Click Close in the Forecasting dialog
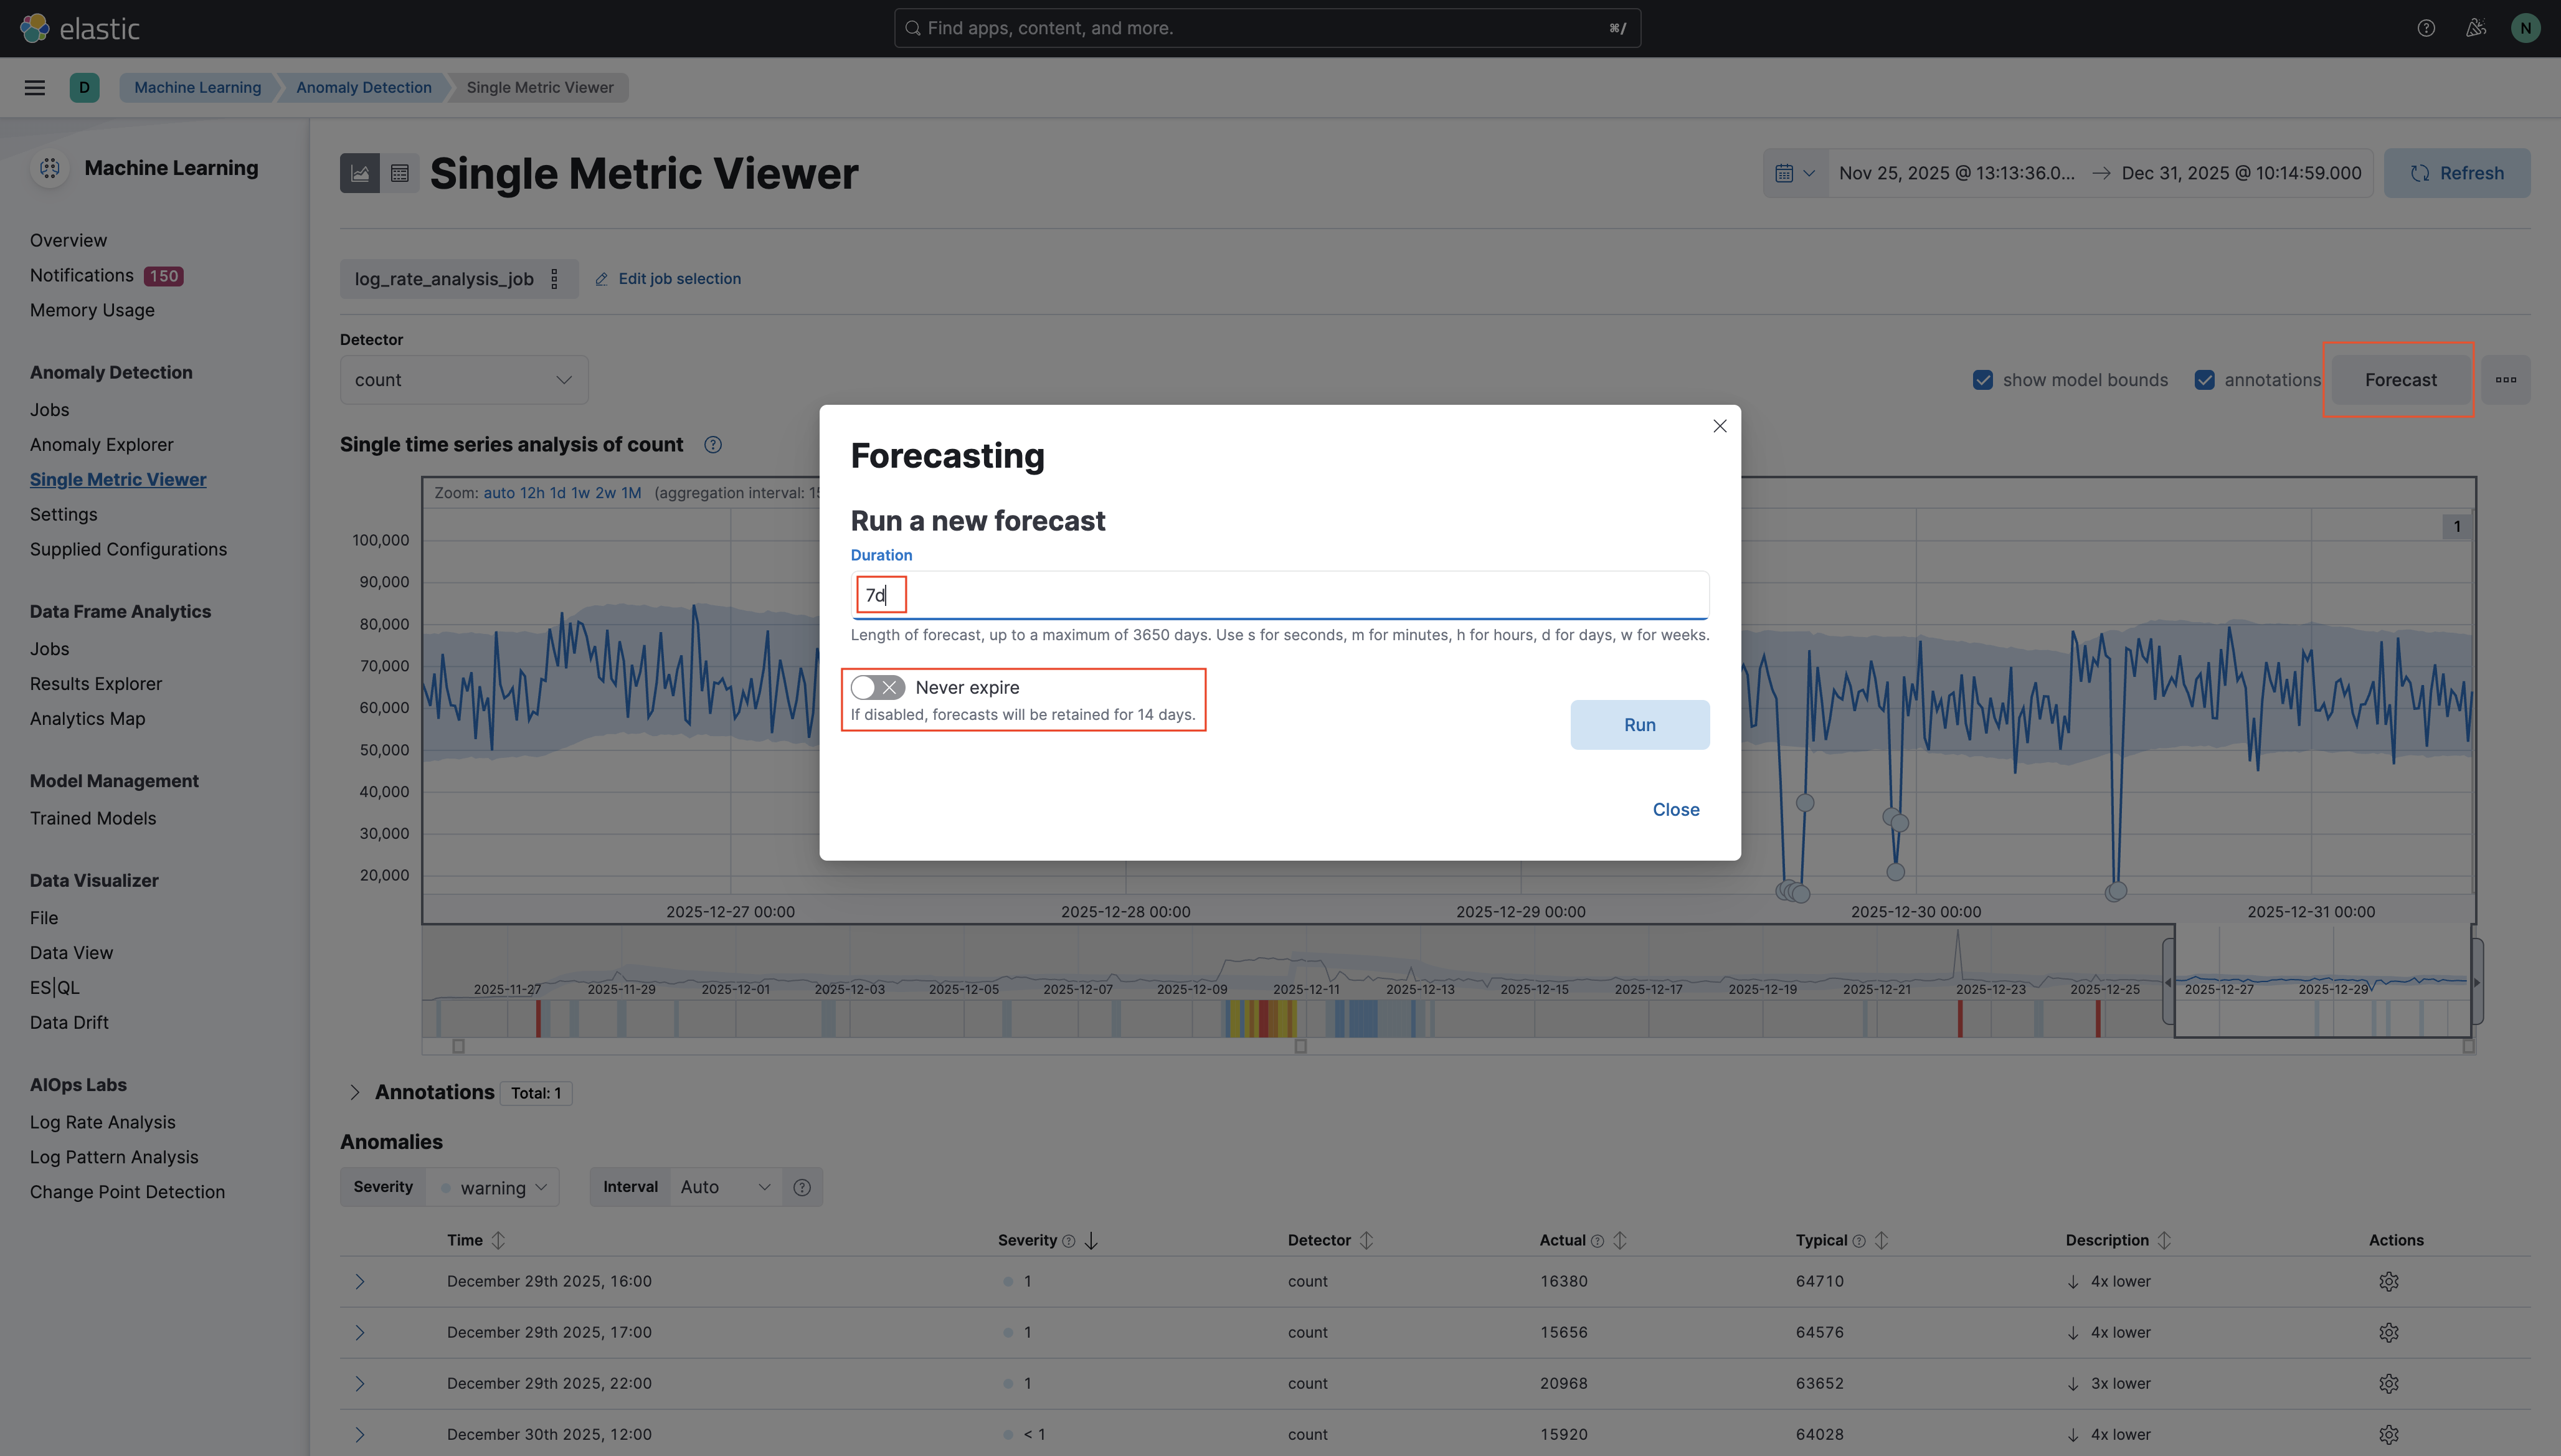Screen dimensions: 2561x1456 (1676, 809)
